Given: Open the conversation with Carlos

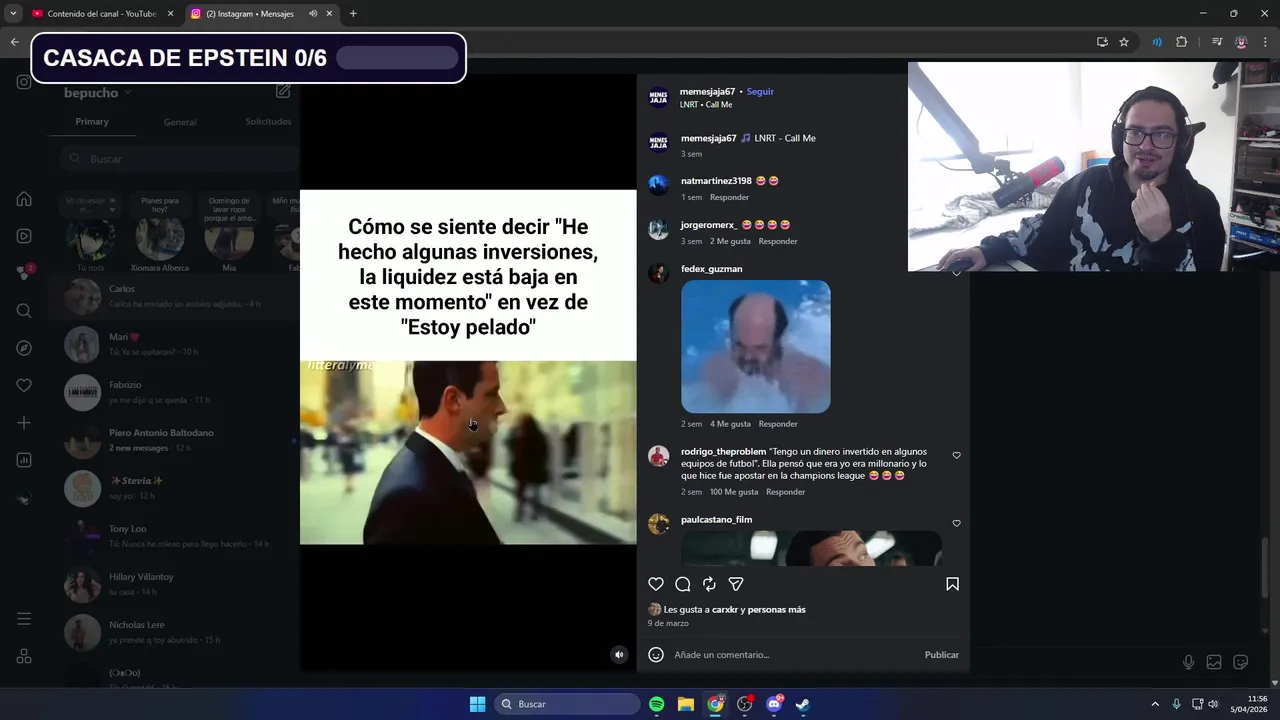Looking at the screenshot, I should pyautogui.click(x=175, y=296).
